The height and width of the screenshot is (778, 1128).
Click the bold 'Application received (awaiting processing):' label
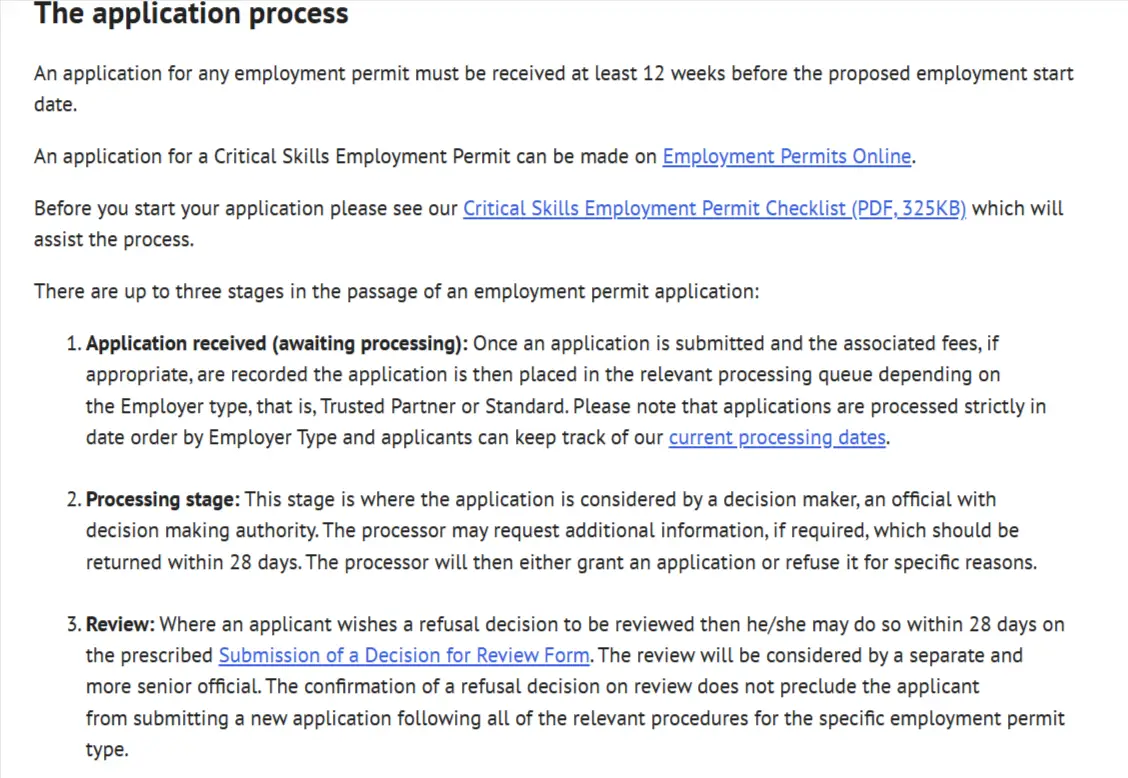(276, 344)
